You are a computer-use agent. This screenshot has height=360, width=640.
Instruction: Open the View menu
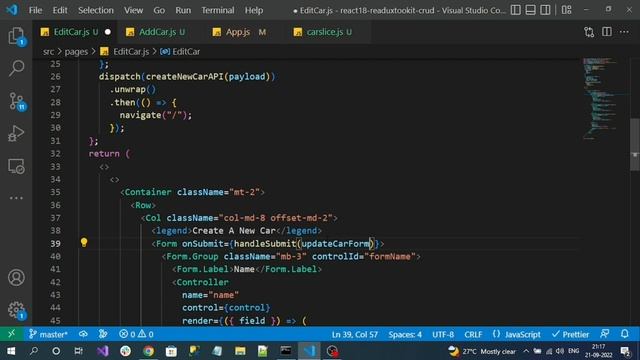click(133, 10)
